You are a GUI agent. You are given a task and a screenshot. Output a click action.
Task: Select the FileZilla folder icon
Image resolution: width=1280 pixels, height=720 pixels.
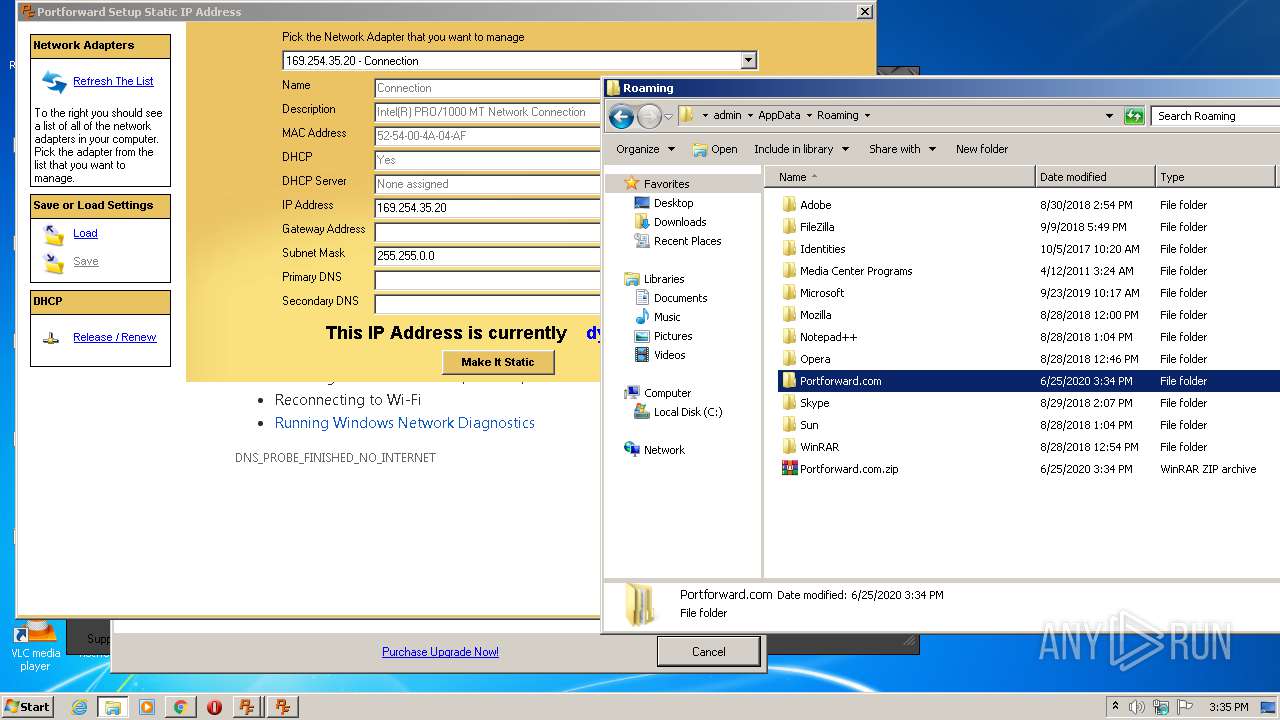788,227
